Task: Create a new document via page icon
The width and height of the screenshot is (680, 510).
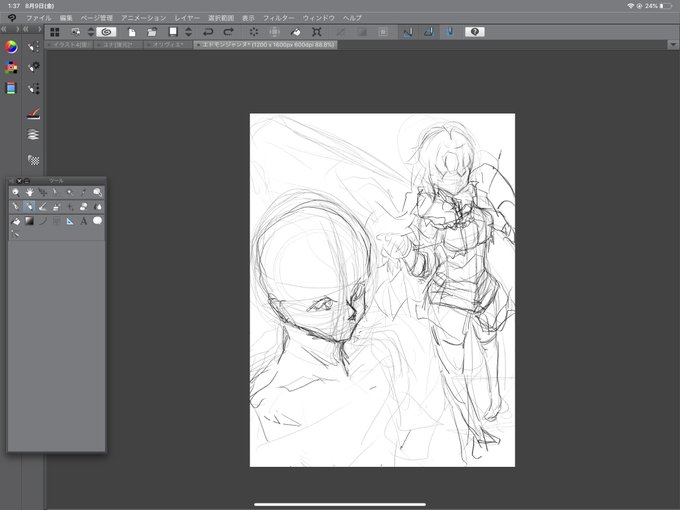Action: click(x=131, y=32)
